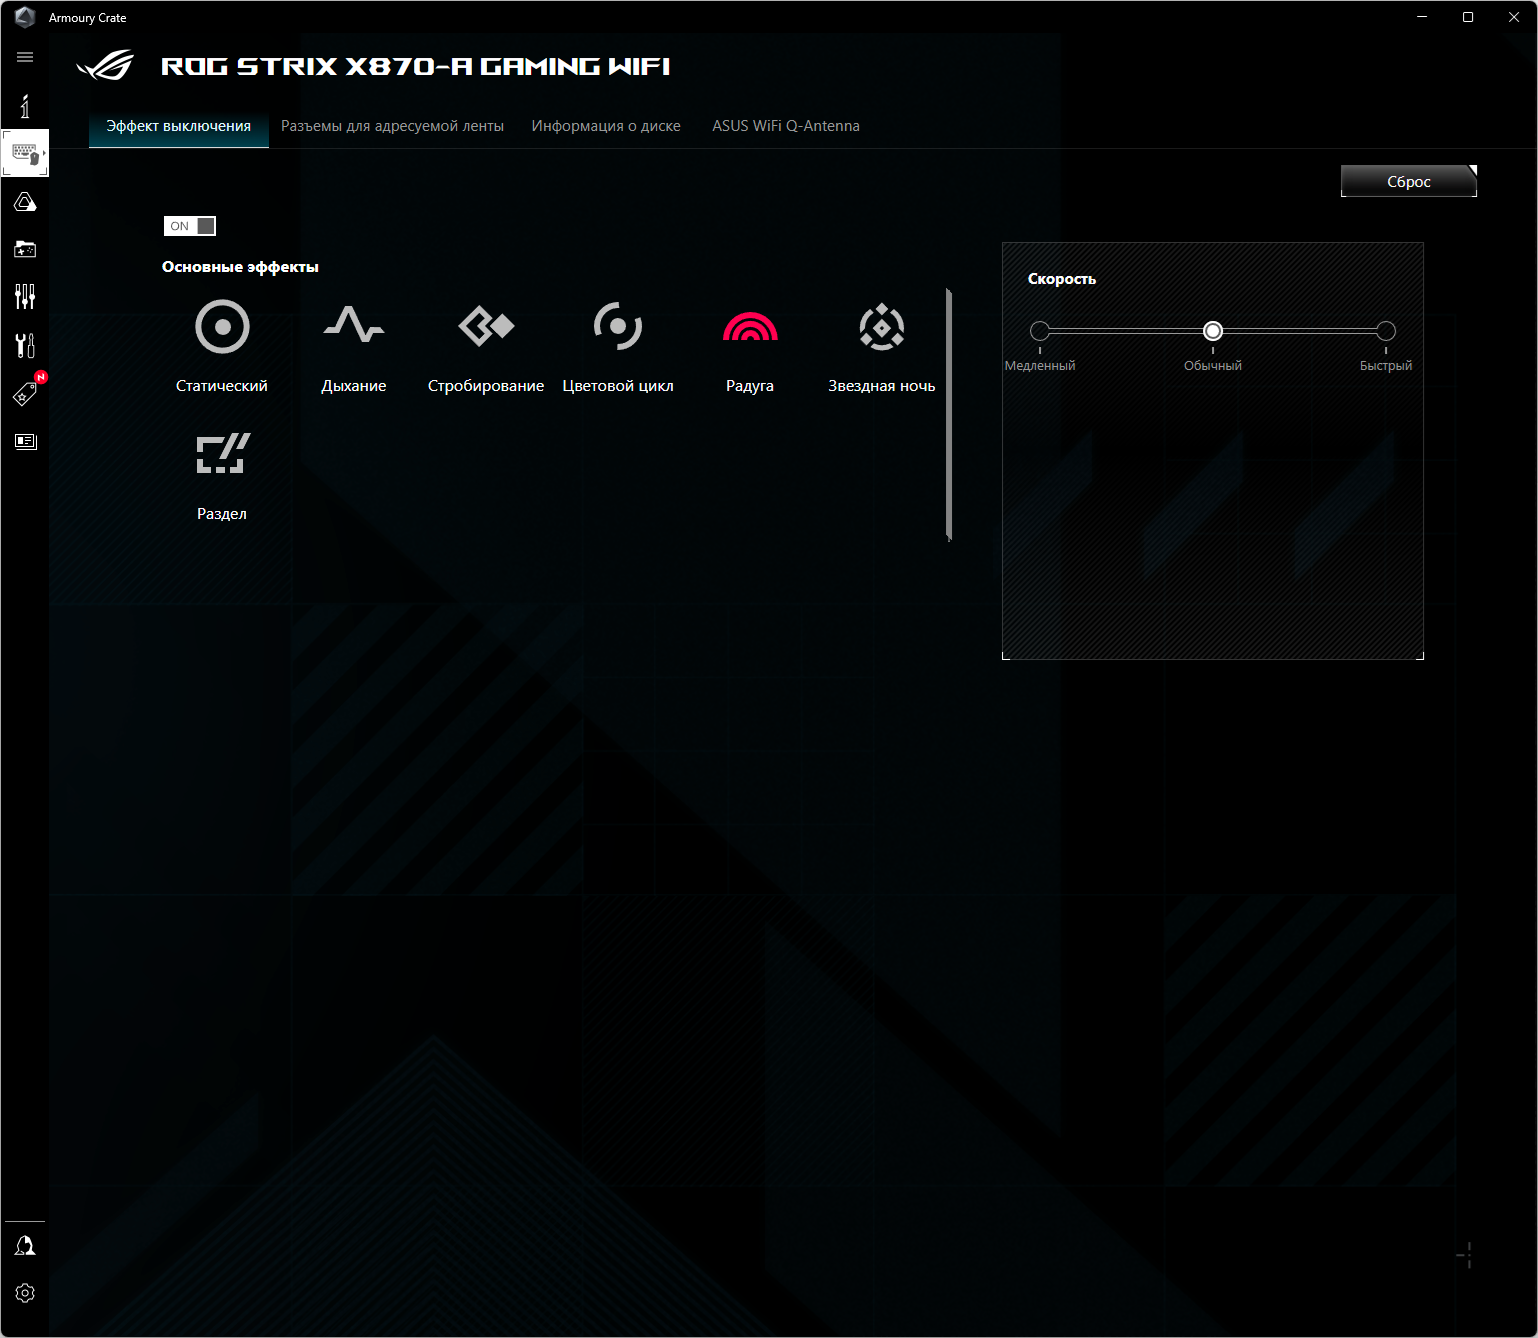Toggle the ON lighting switch off
This screenshot has width=1538, height=1338.
[190, 226]
